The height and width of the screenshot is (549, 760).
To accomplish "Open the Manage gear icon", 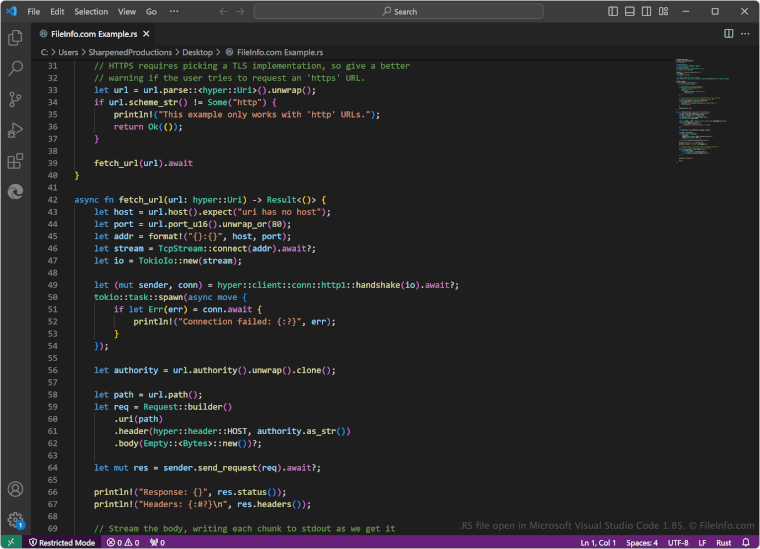I will coord(15,520).
